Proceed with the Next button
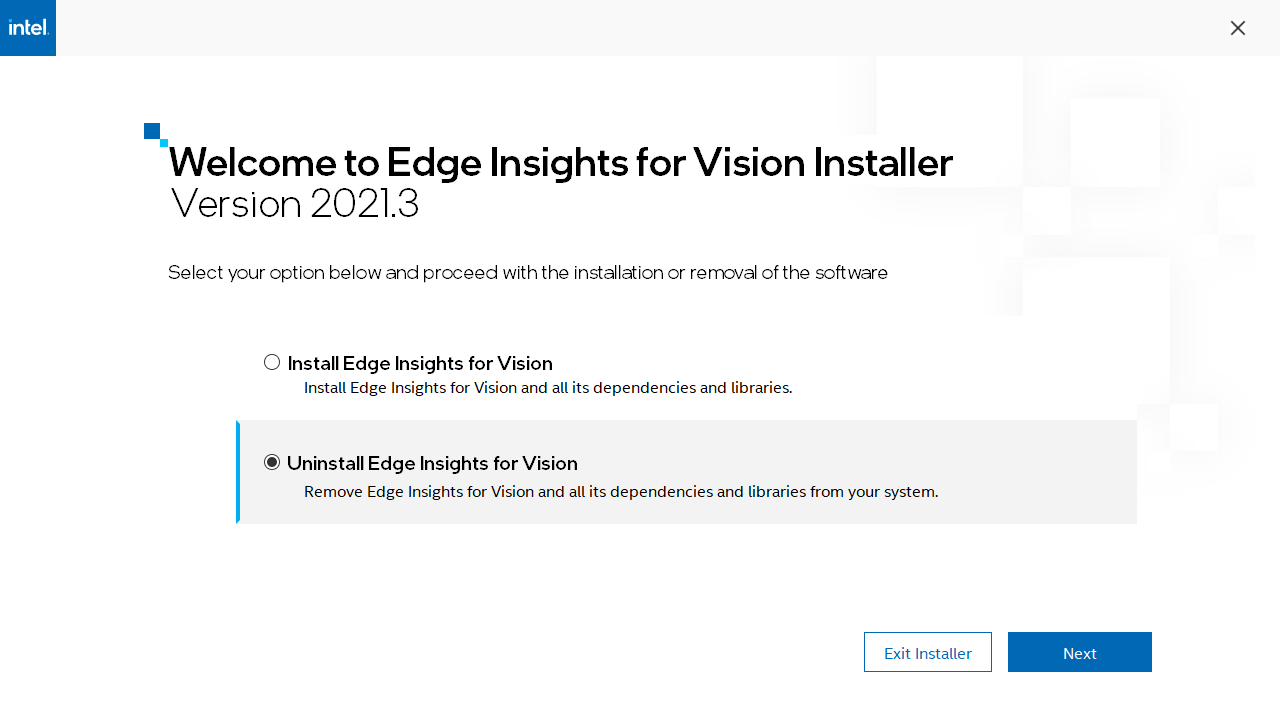This screenshot has width=1280, height=720. click(1079, 652)
